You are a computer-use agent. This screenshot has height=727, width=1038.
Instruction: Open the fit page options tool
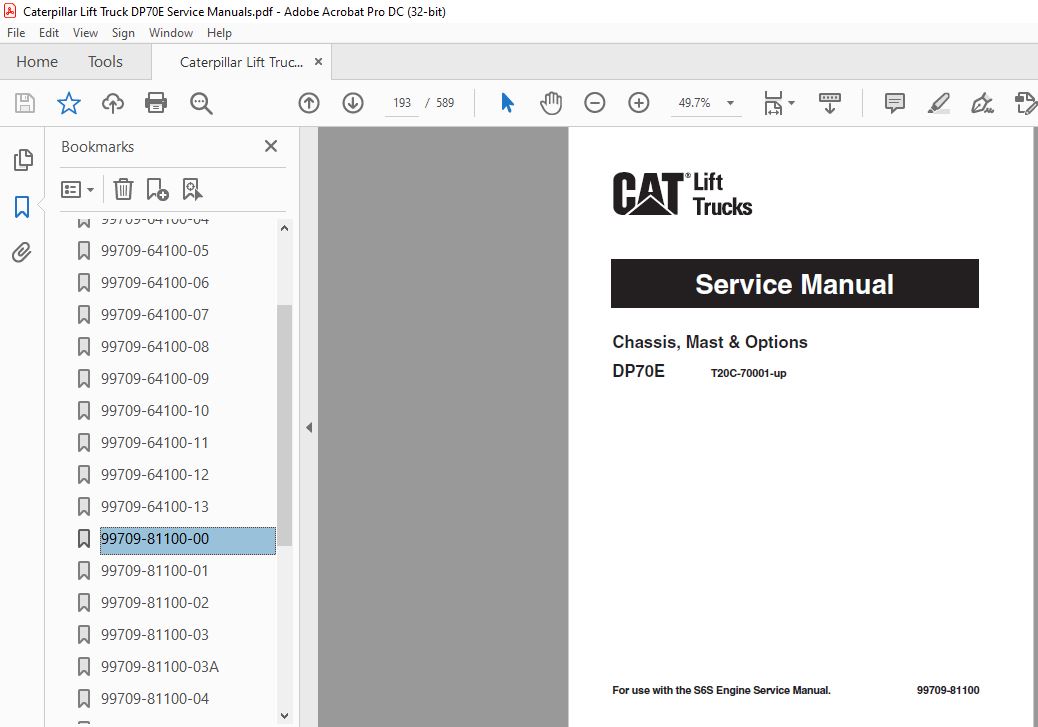click(x=779, y=103)
